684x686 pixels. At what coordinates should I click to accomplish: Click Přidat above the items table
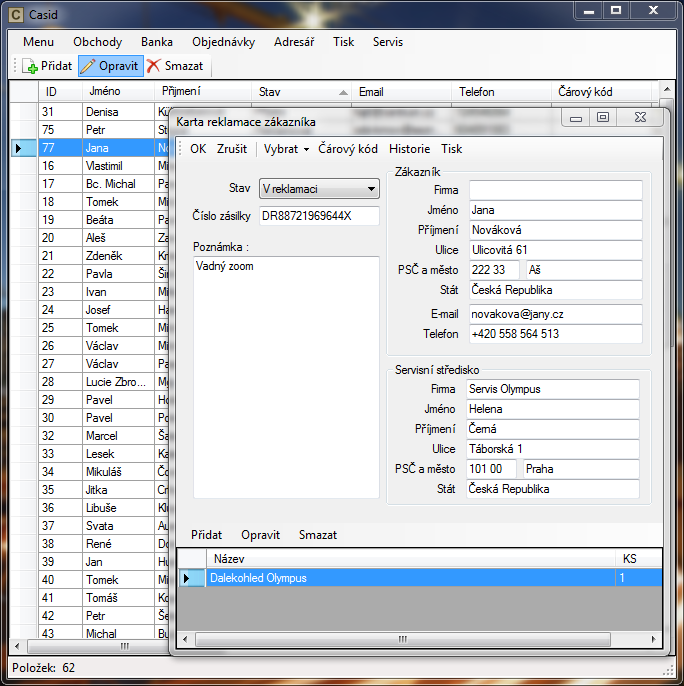pos(206,535)
